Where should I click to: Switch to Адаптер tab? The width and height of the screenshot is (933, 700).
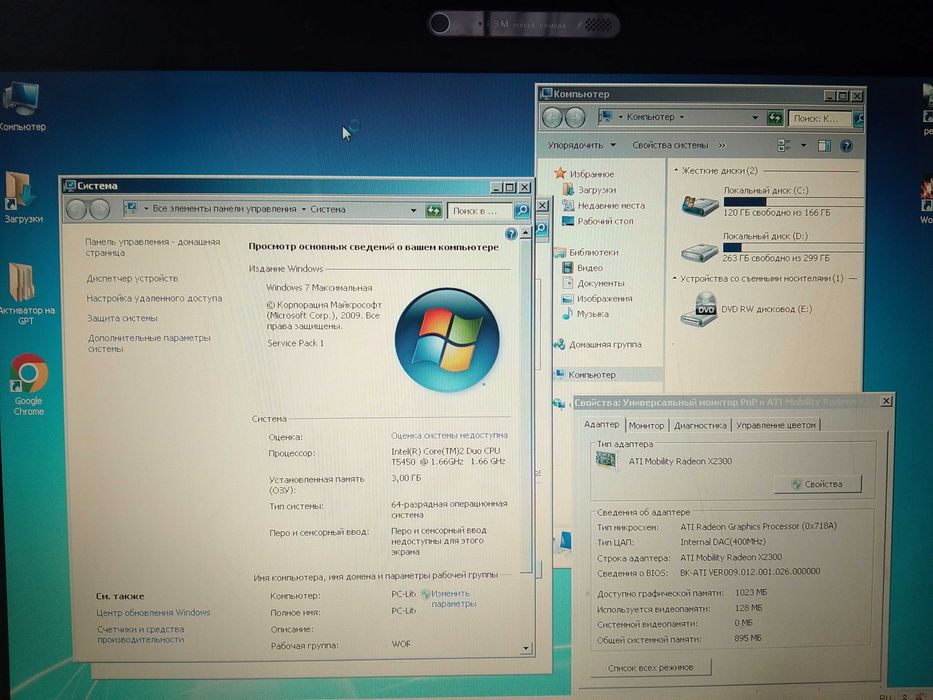point(602,424)
